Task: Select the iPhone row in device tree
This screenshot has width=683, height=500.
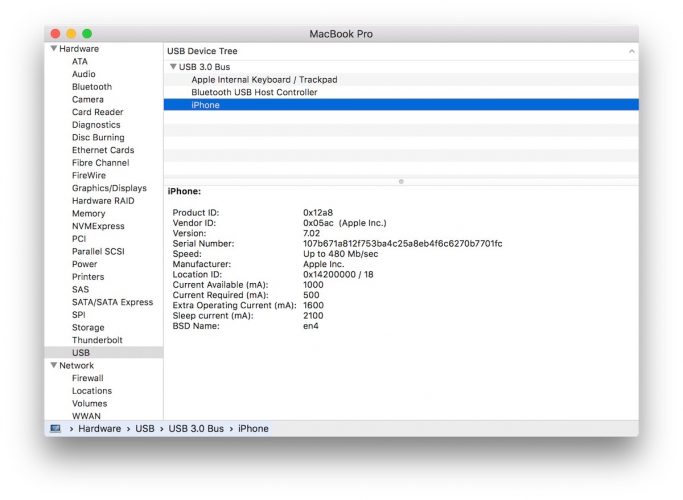Action: click(401, 105)
